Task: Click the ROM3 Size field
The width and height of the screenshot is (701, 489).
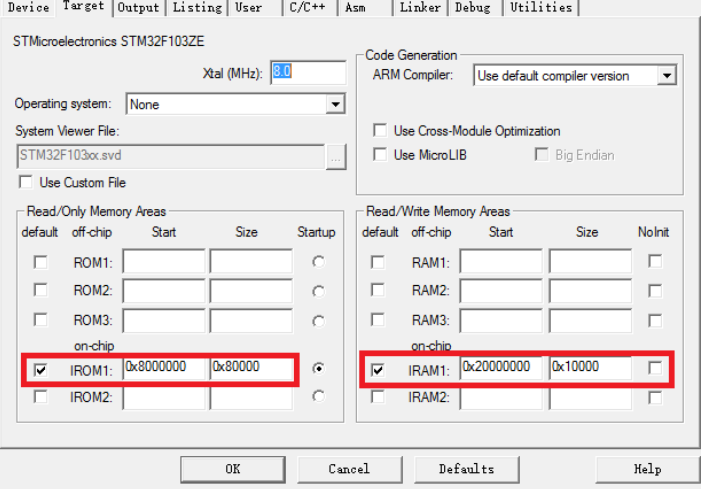Action: 251,320
